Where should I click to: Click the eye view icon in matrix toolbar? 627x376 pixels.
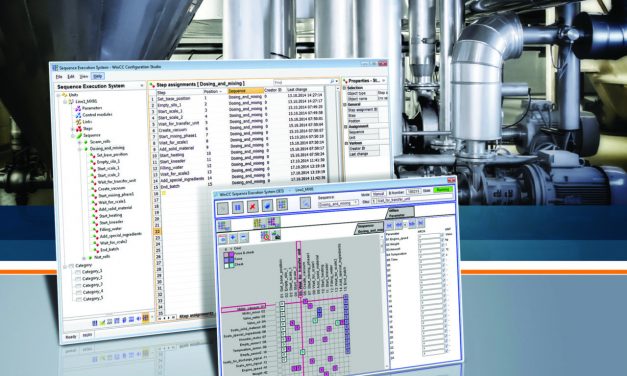click(x=223, y=239)
